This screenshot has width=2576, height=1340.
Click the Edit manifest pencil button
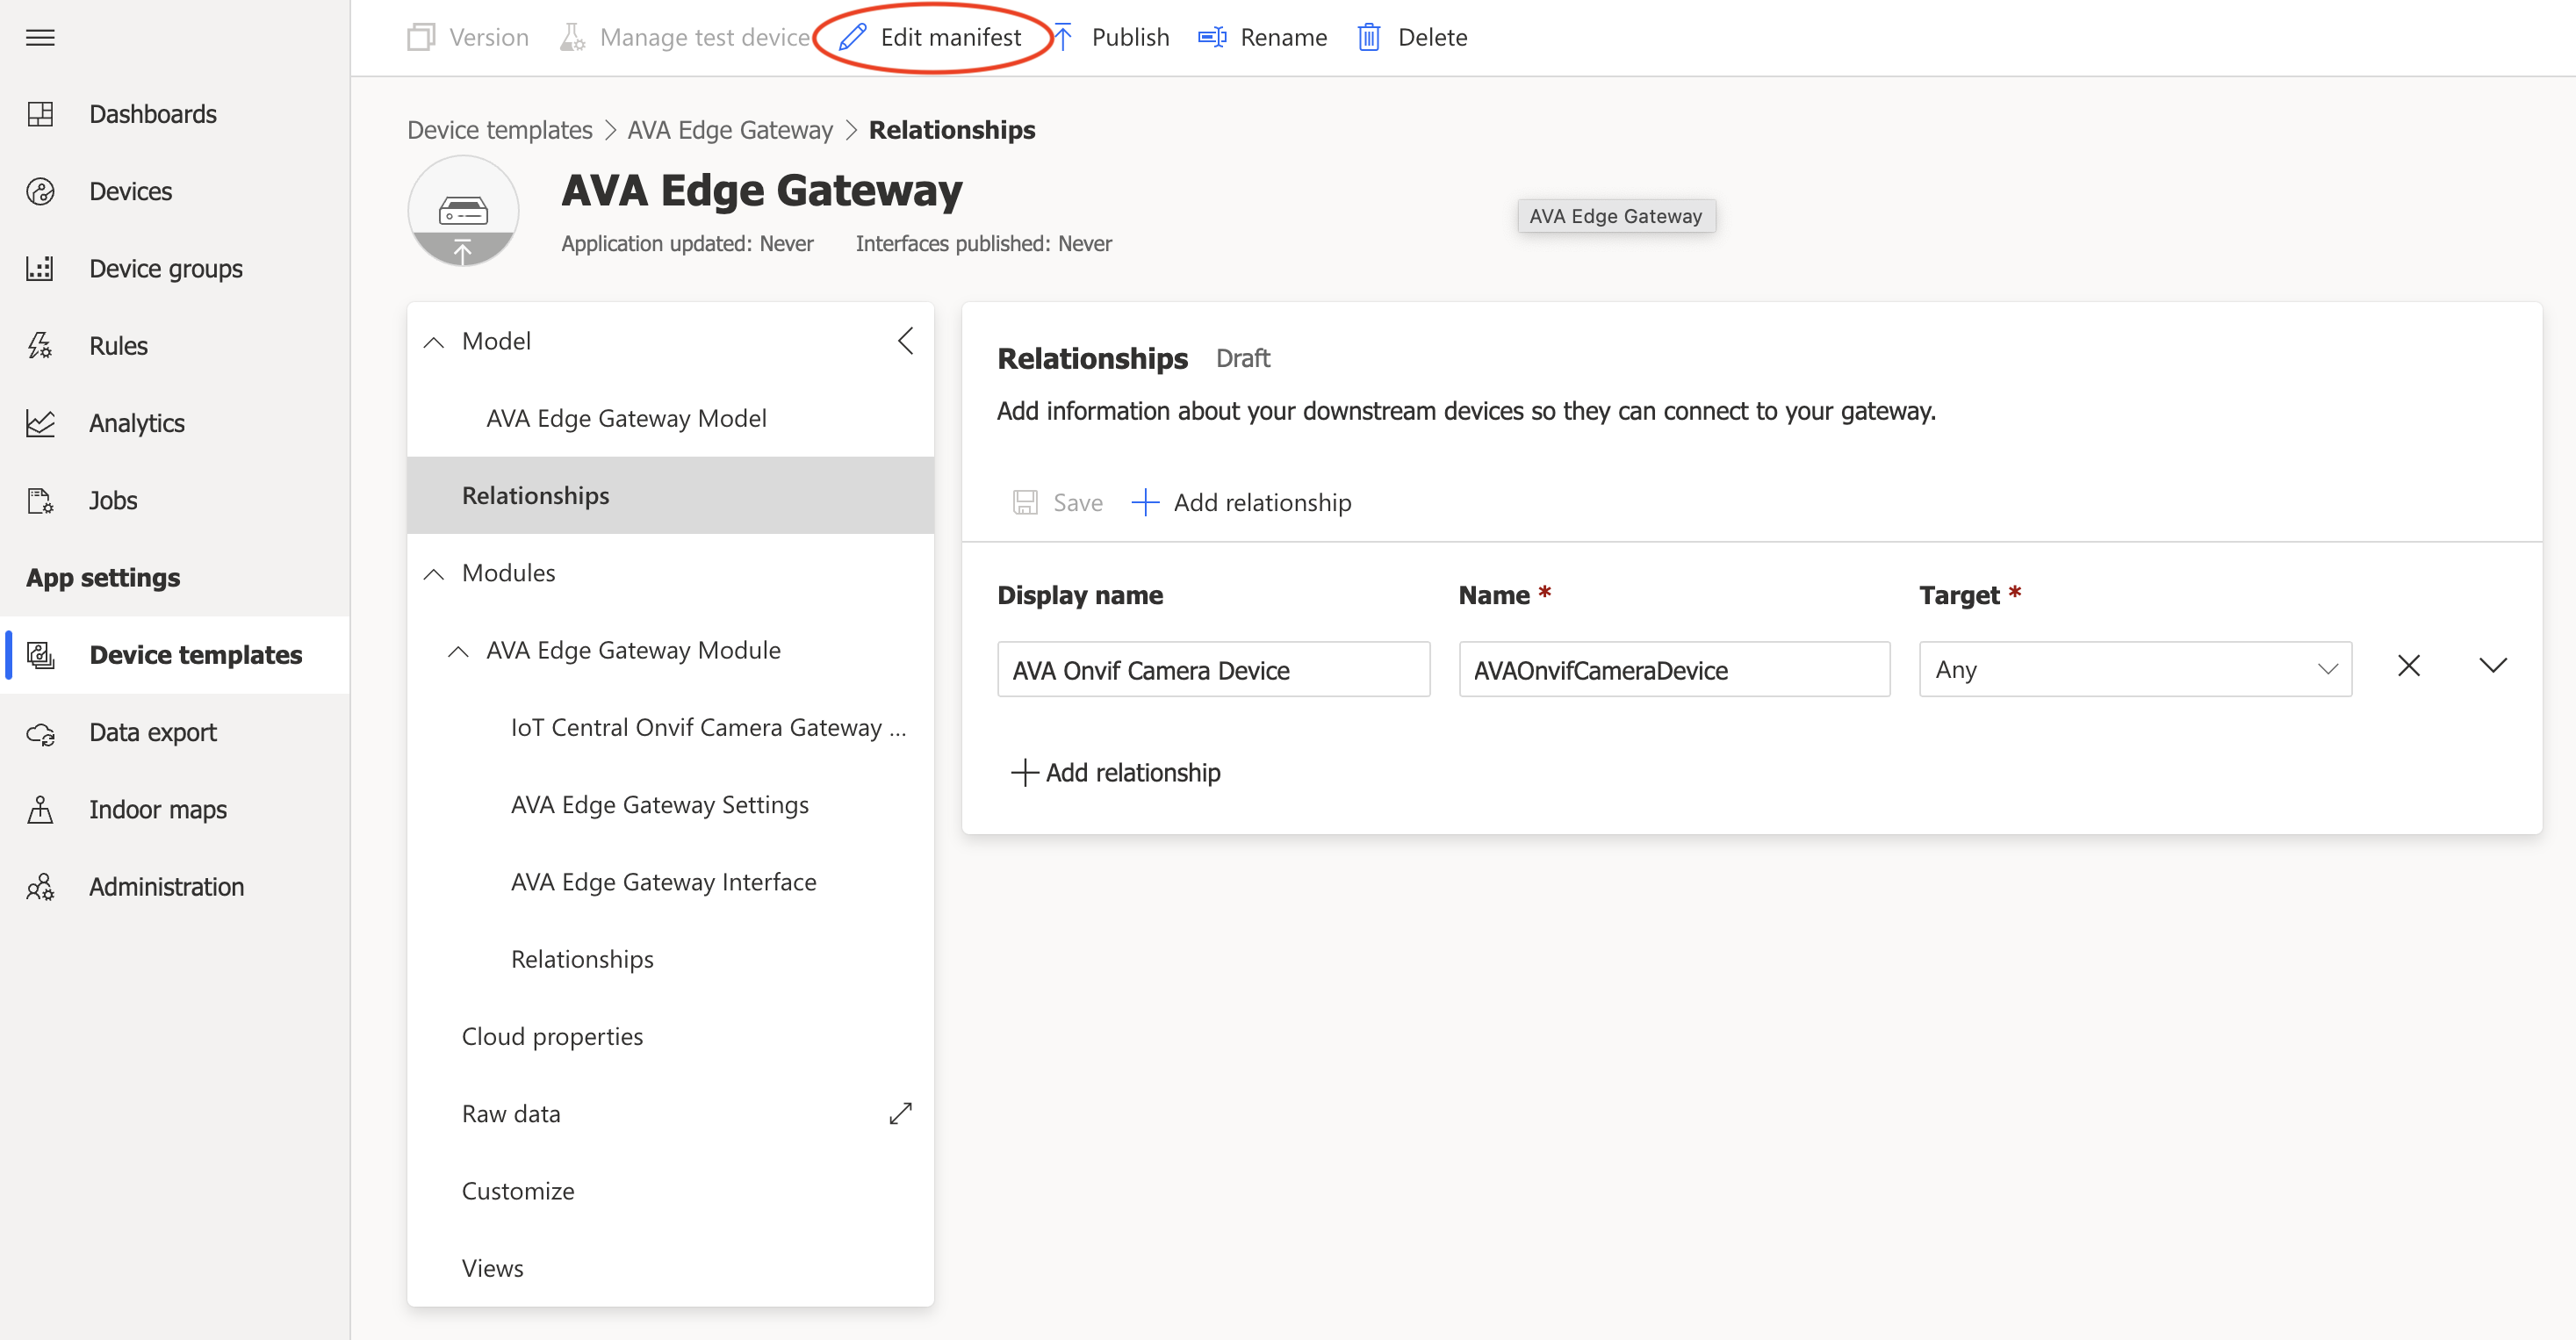tap(931, 38)
